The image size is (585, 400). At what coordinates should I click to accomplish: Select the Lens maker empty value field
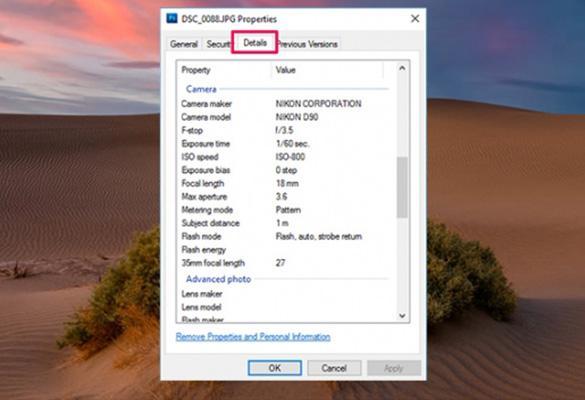coord(332,294)
